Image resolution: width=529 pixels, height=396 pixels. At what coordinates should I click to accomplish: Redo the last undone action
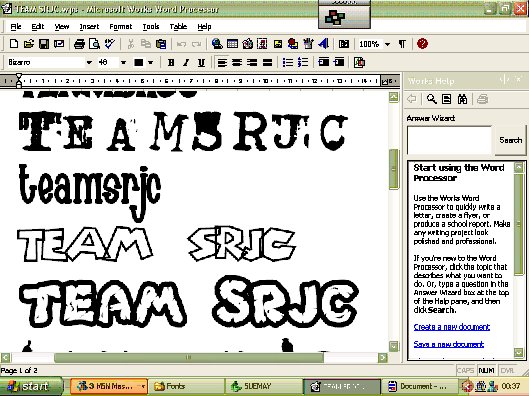196,44
